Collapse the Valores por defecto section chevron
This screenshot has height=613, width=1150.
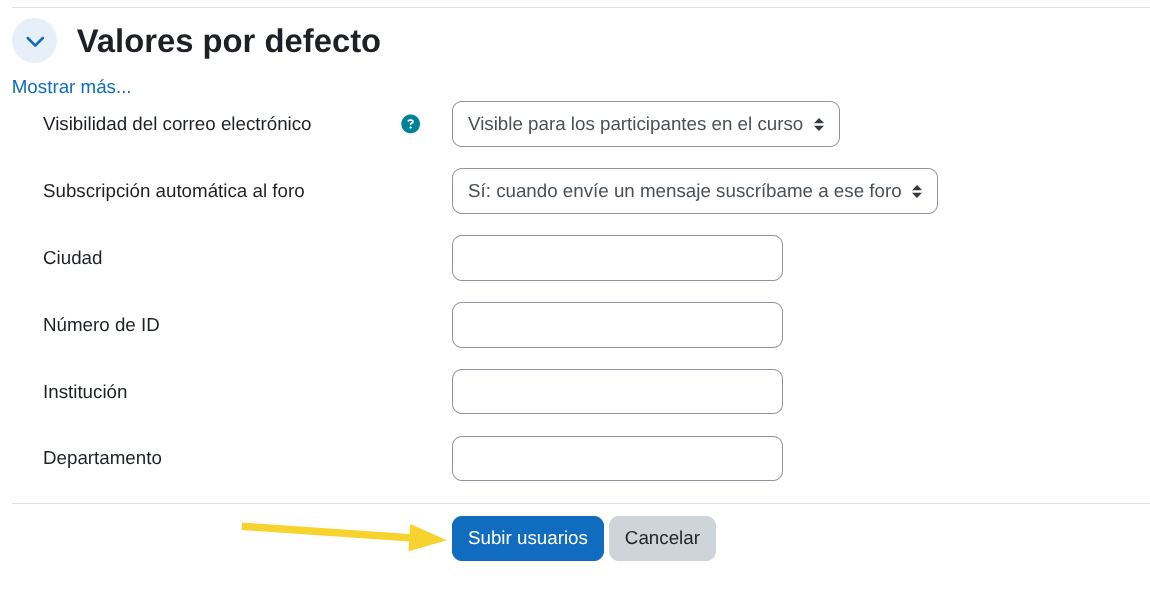pos(34,40)
